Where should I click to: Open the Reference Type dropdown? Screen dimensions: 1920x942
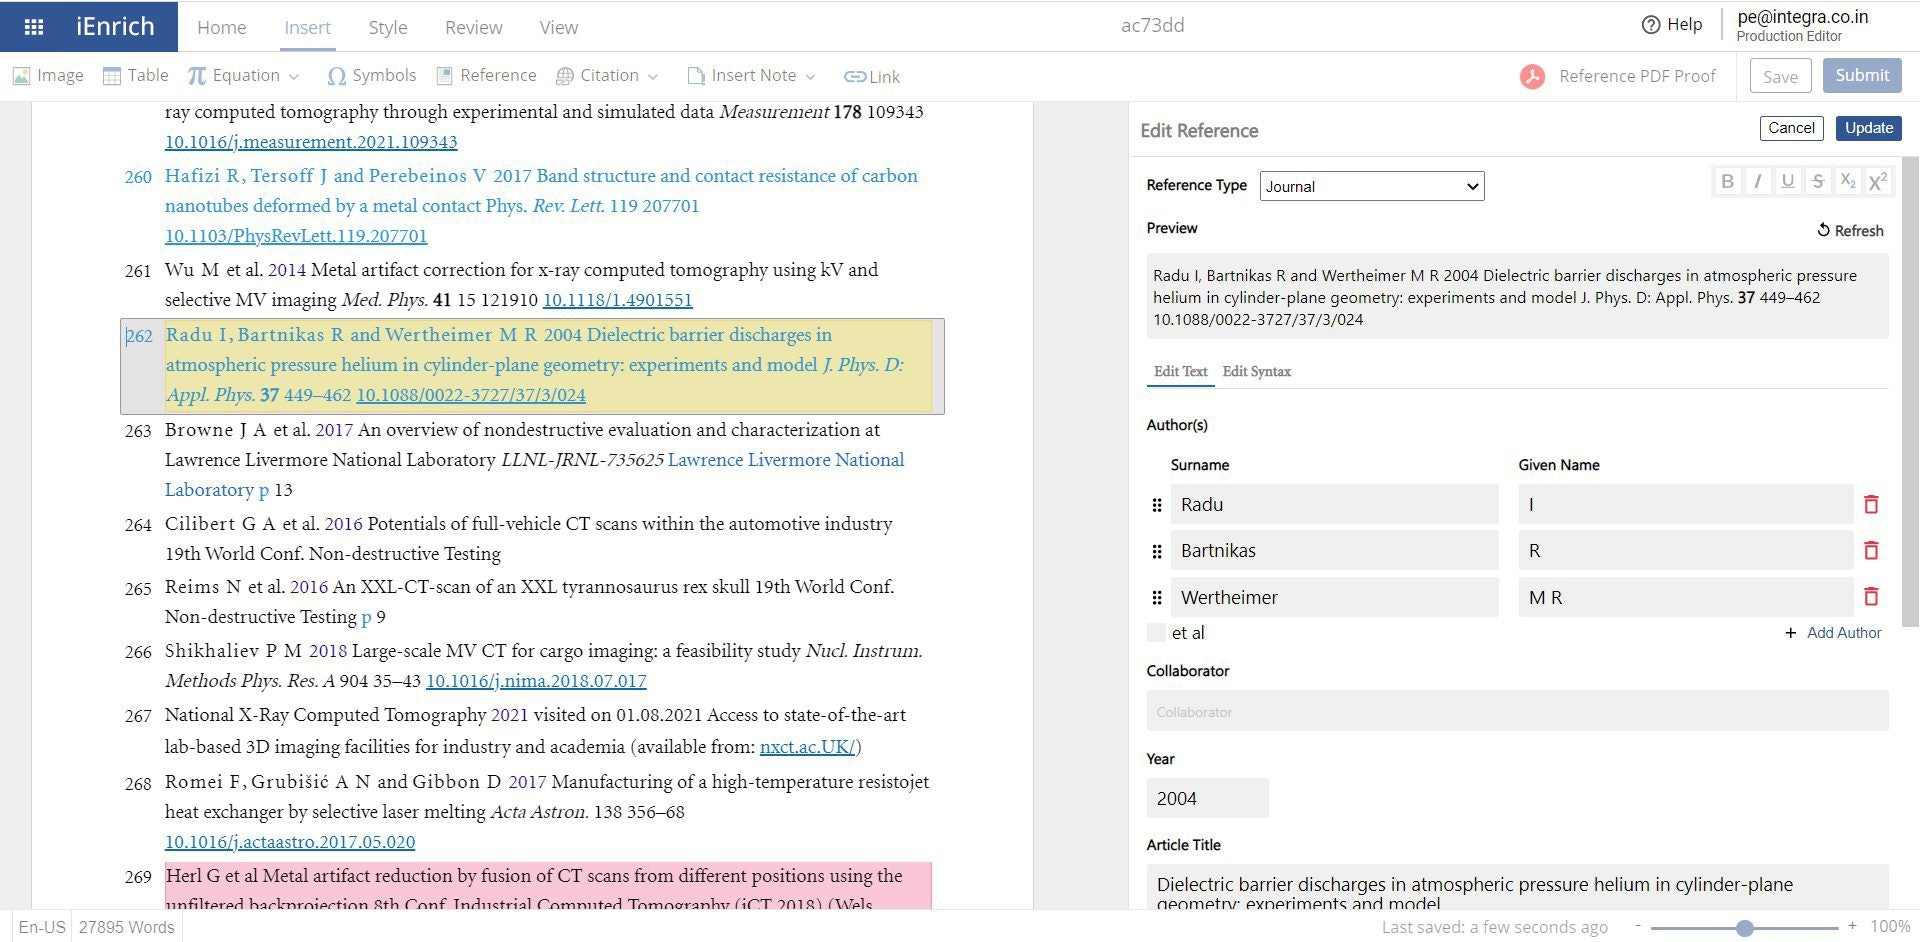(x=1372, y=186)
